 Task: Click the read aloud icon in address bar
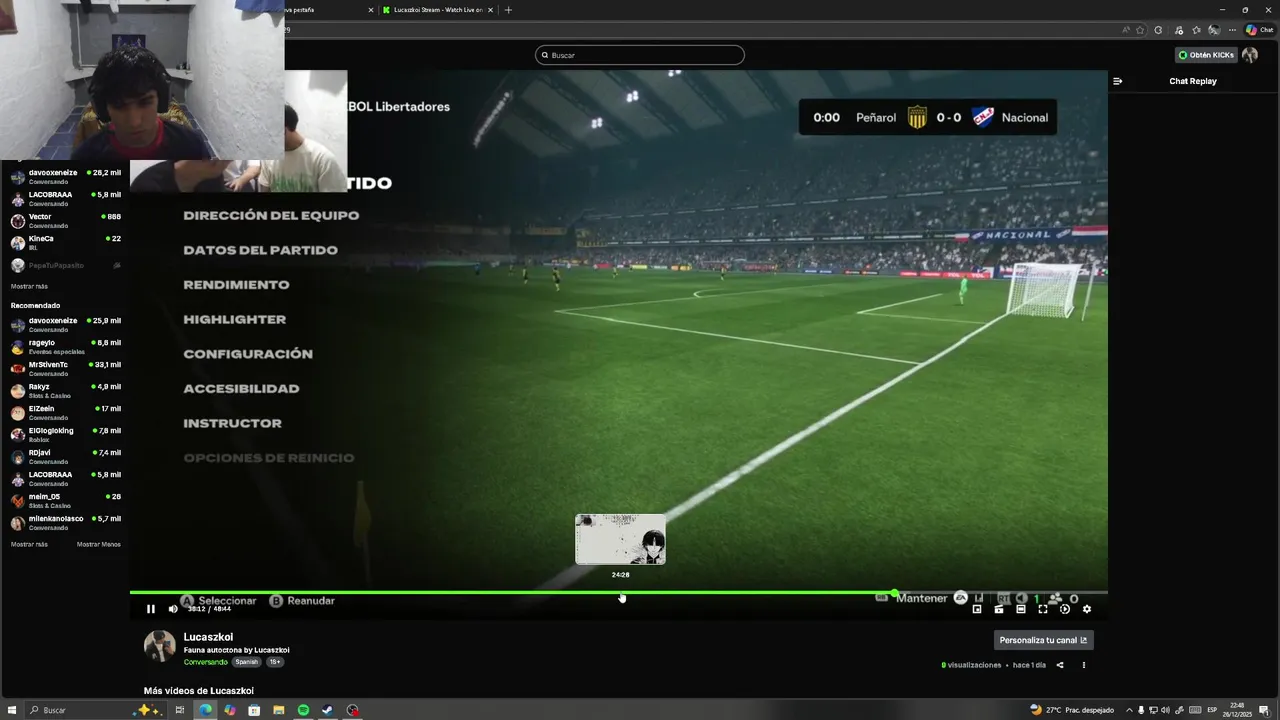point(1126,30)
